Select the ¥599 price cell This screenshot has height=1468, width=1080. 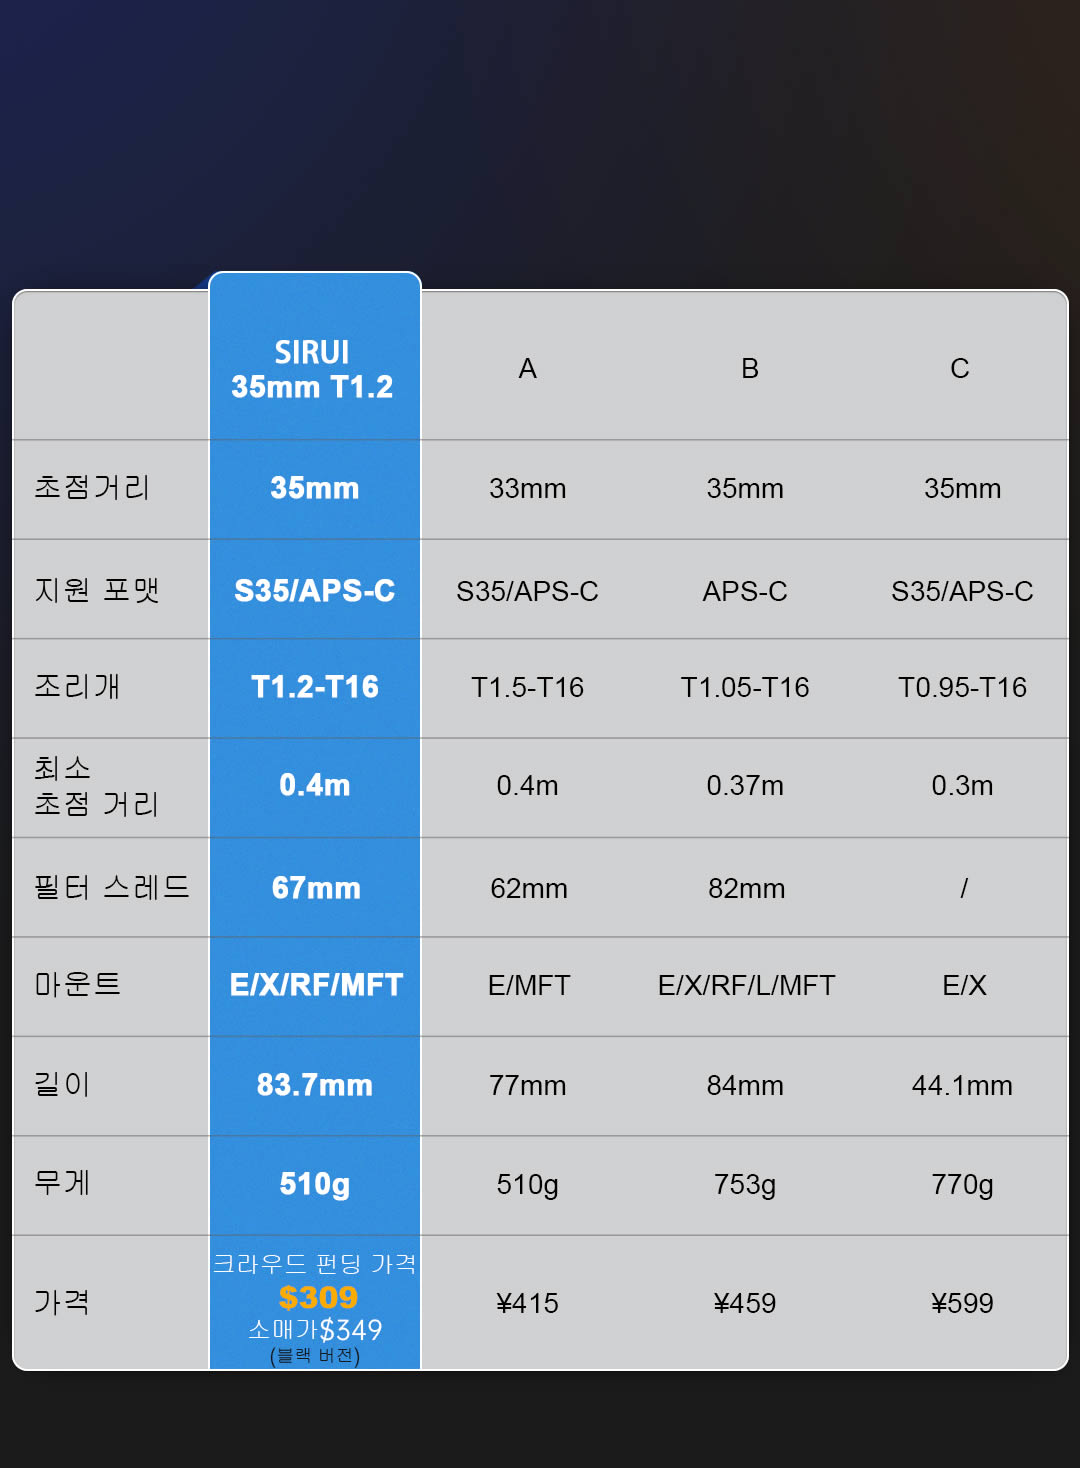[x=962, y=1304]
